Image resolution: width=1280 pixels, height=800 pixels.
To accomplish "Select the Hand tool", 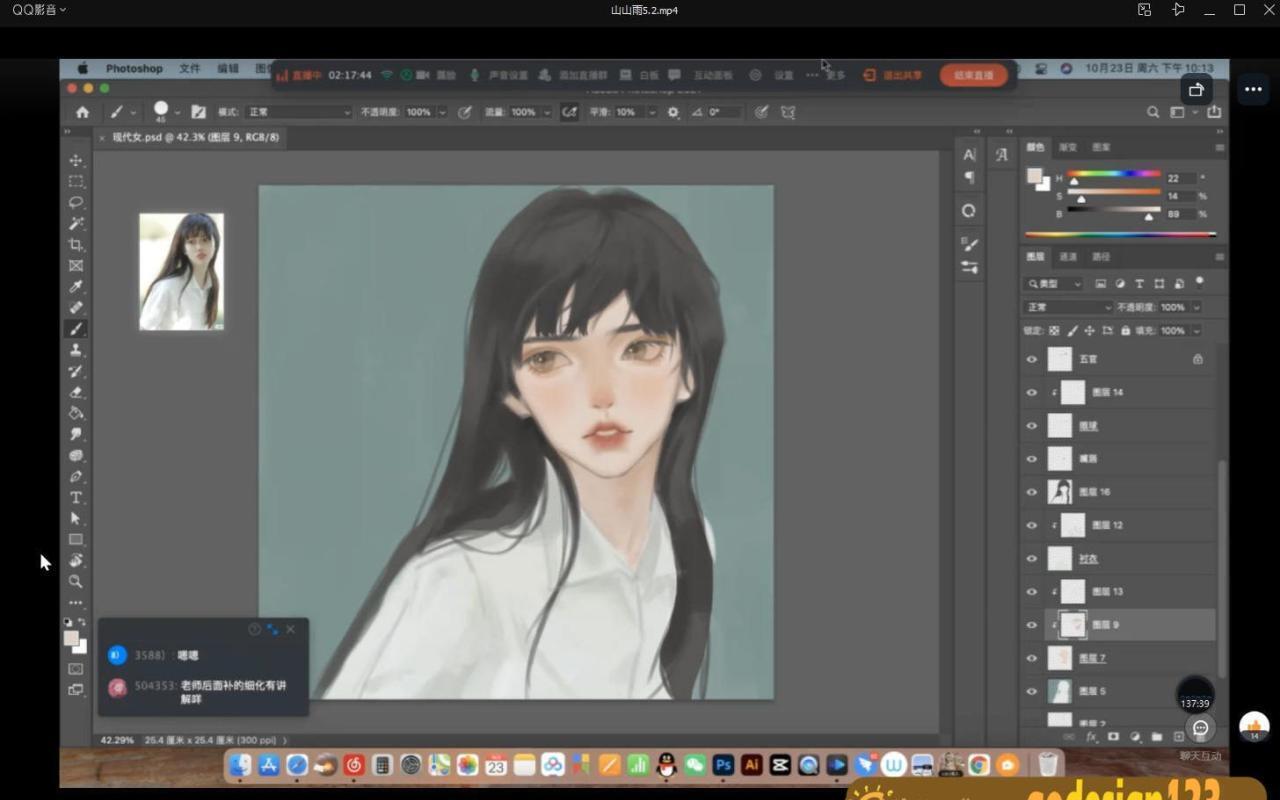I will (x=76, y=560).
